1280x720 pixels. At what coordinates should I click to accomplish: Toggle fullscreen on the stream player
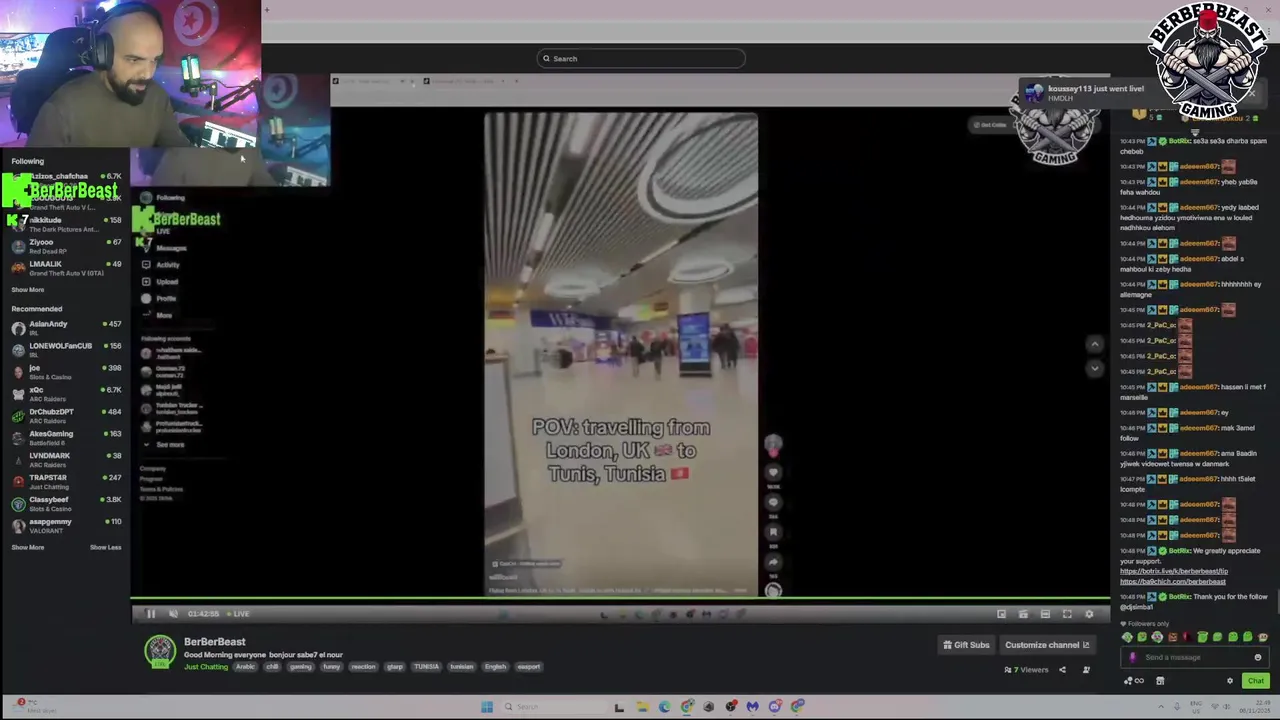click(1067, 614)
